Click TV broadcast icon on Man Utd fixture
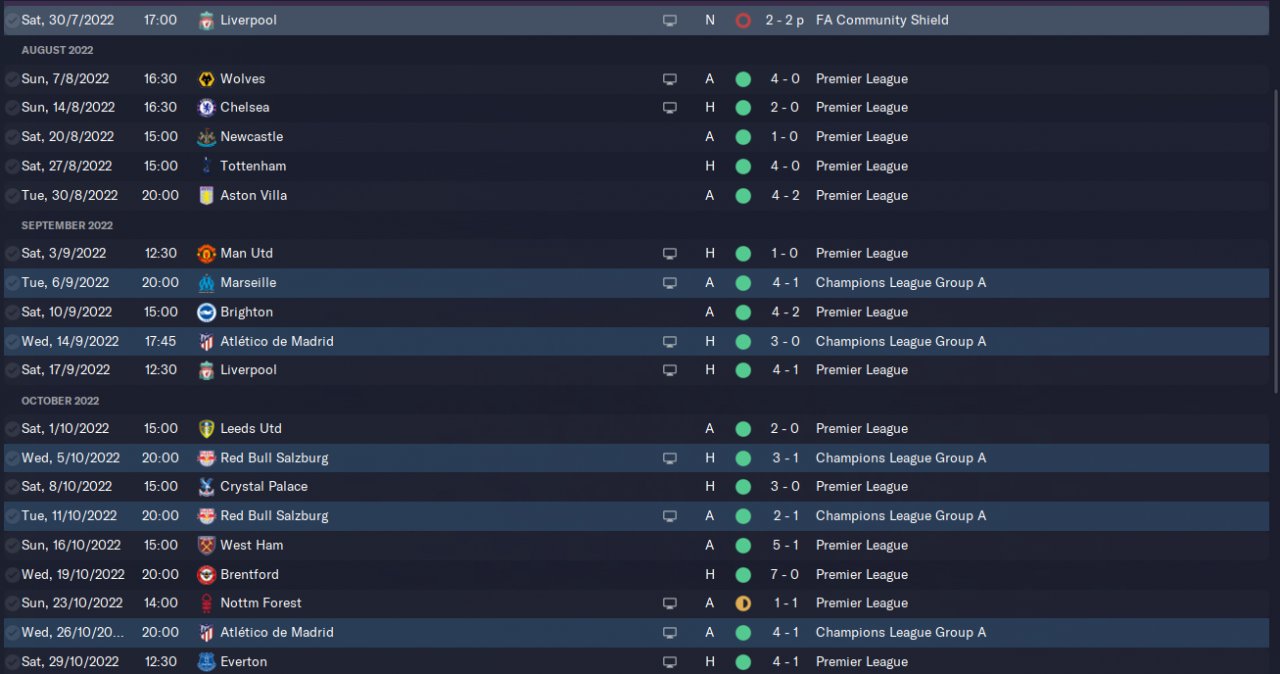This screenshot has width=1280, height=674. click(x=670, y=254)
